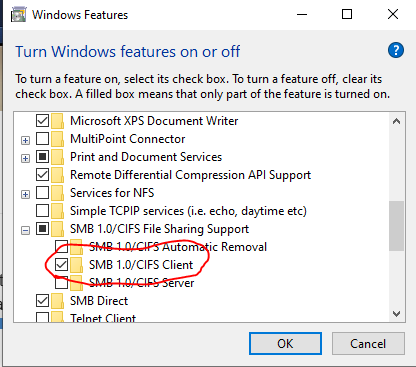This screenshot has height=367, width=416.
Task: Click the Cancel button
Action: [x=368, y=343]
